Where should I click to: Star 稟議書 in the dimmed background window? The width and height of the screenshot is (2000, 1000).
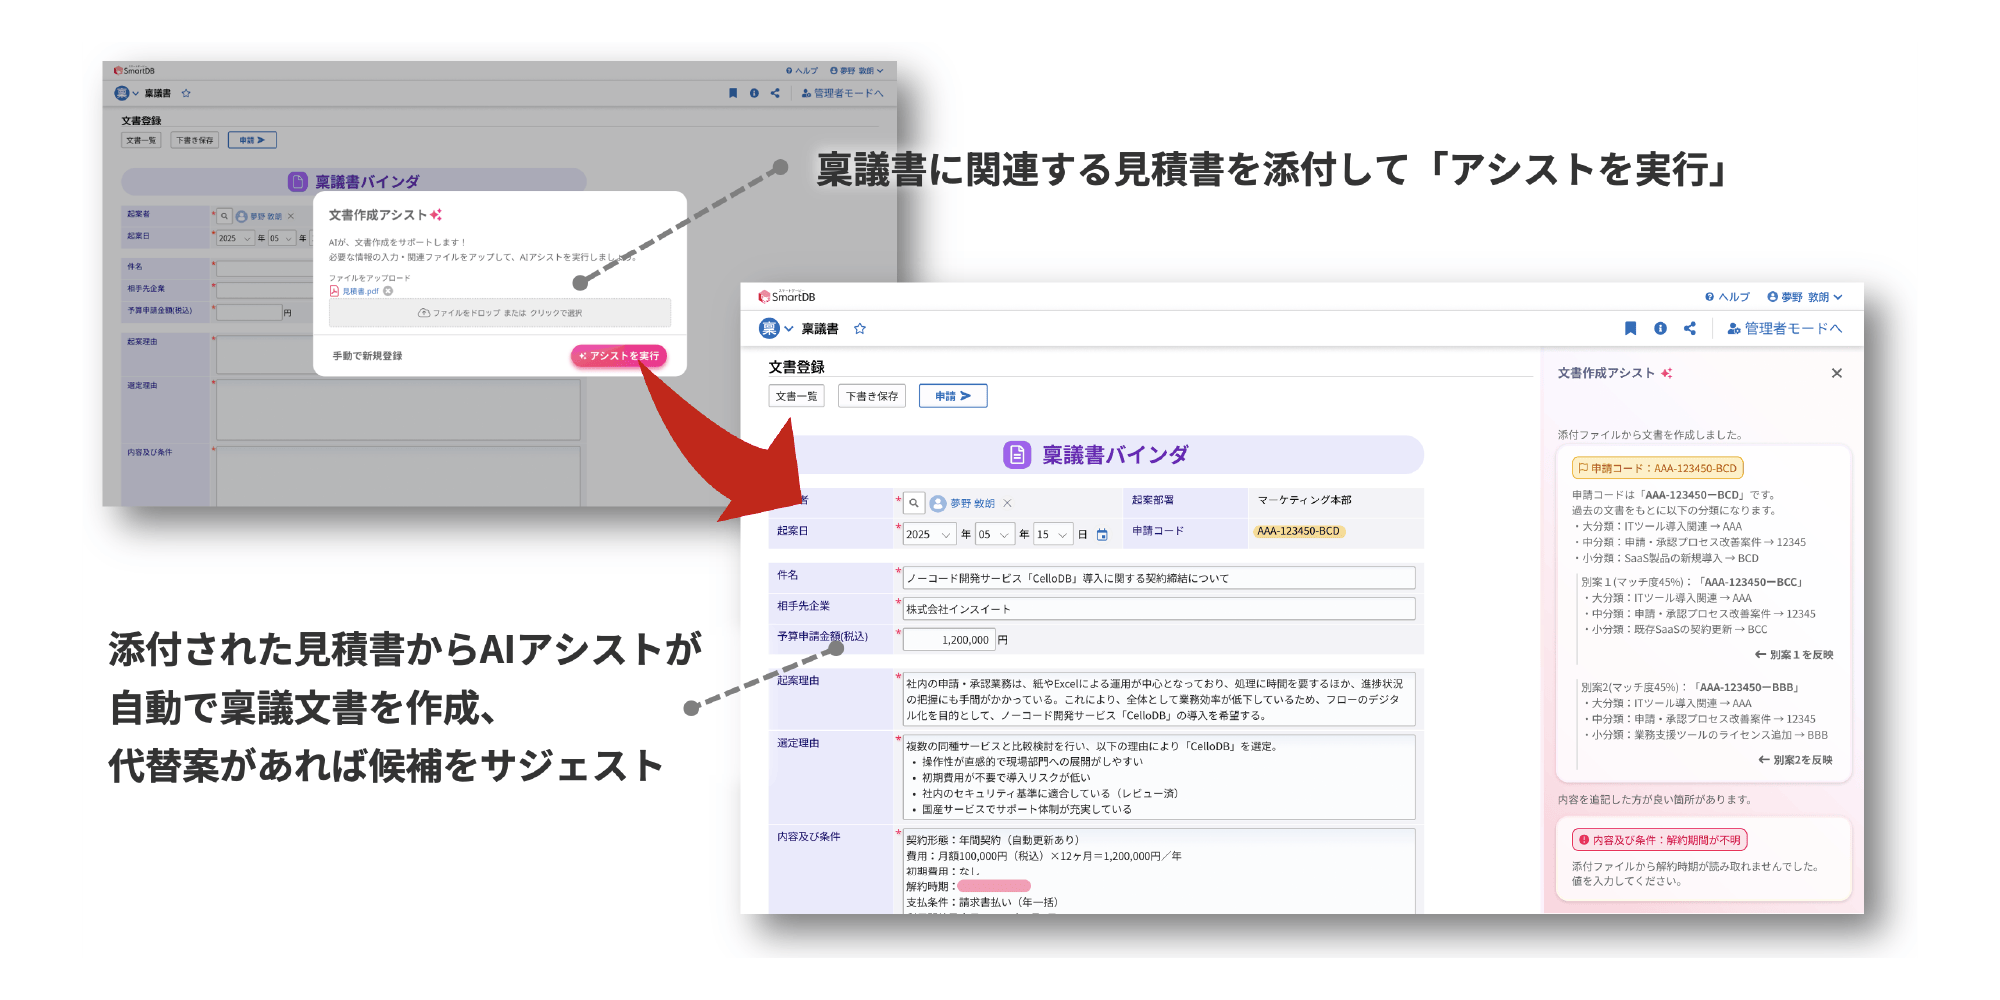coord(186,93)
